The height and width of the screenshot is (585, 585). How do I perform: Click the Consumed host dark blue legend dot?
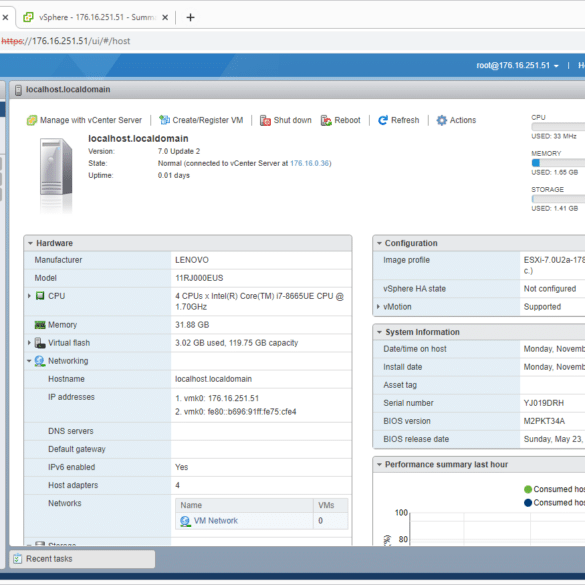(x=528, y=503)
